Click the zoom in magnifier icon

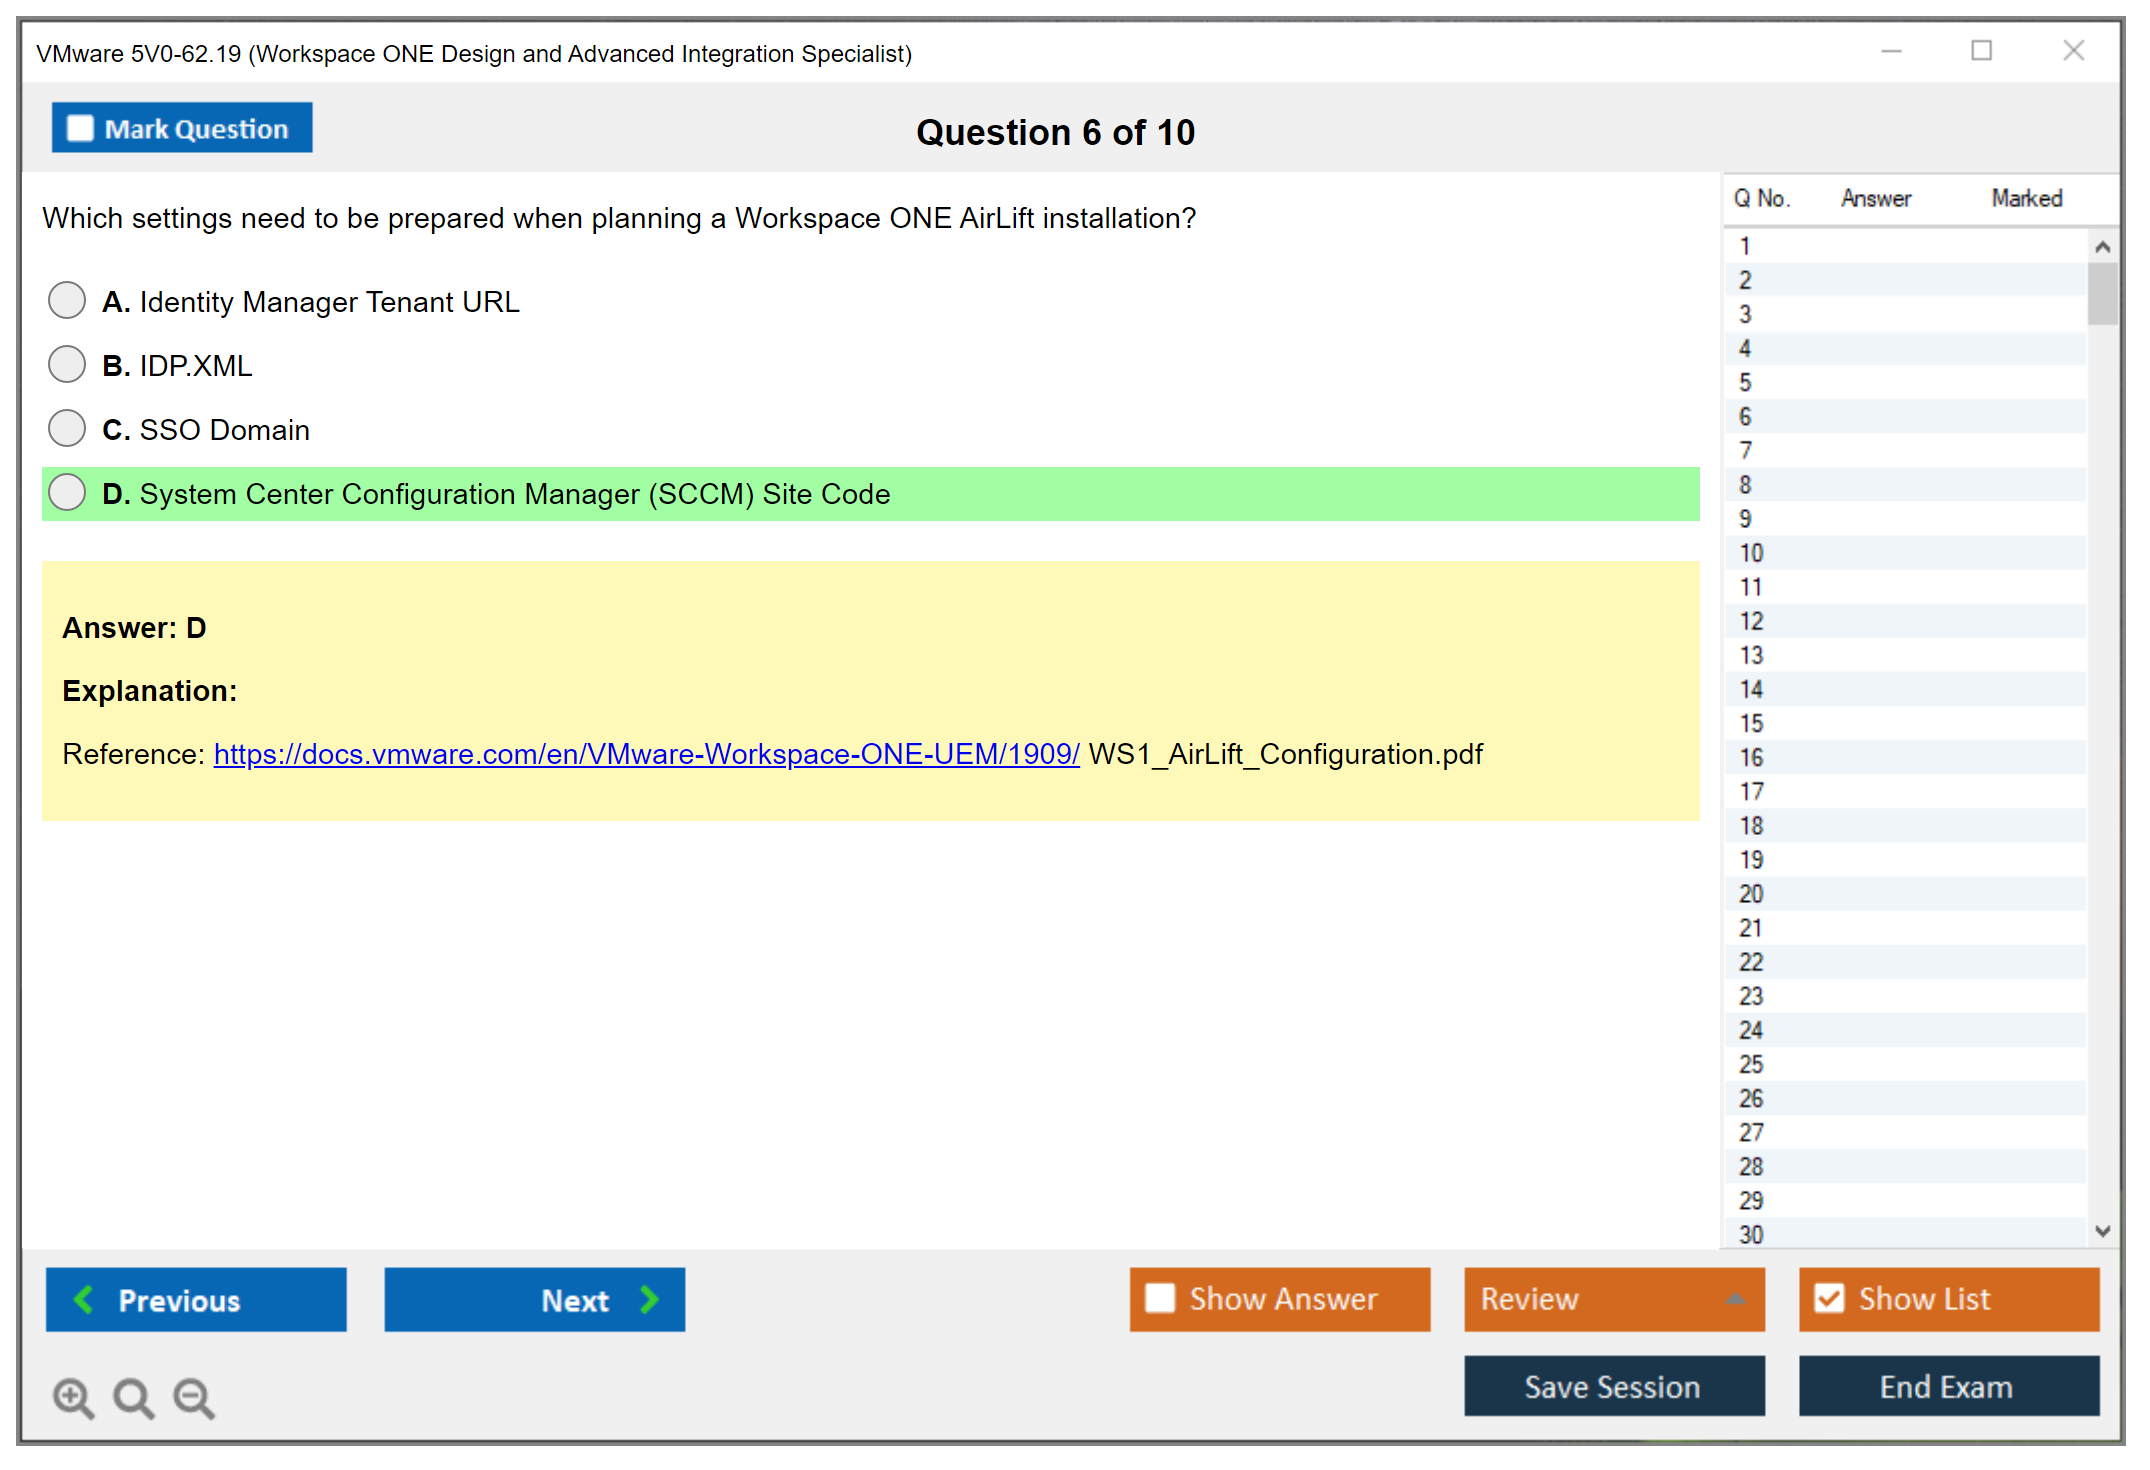click(73, 1397)
